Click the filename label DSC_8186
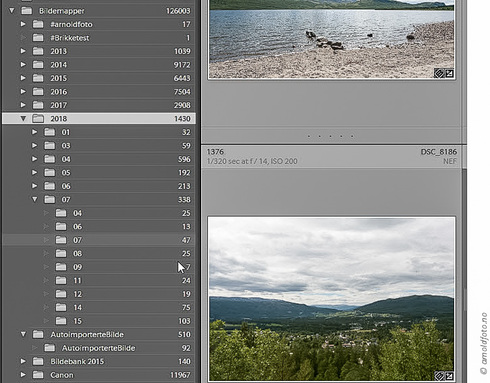Viewport: 490px width, 383px height. pos(439,152)
